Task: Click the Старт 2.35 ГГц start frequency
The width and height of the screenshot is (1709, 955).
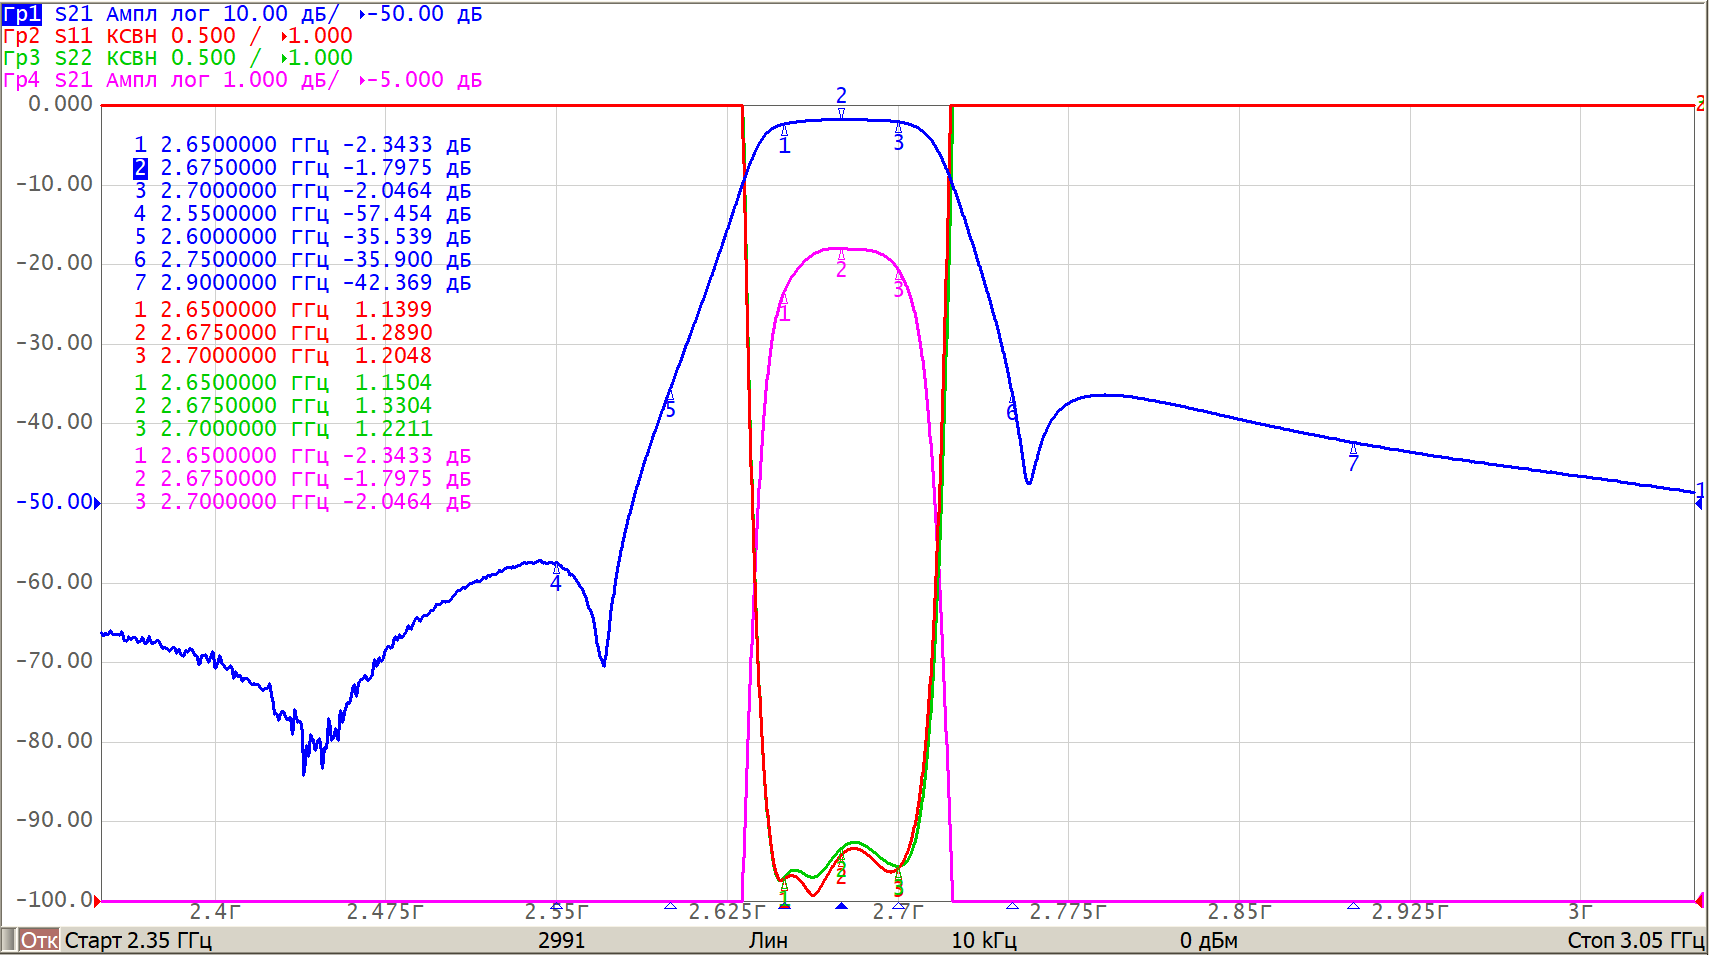Action: (138, 940)
